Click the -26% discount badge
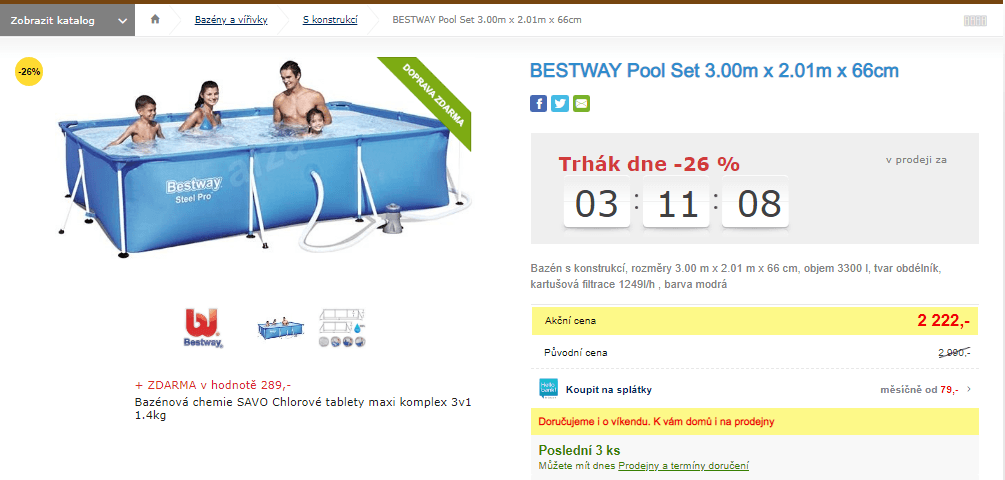1005x480 pixels. pos(29,72)
